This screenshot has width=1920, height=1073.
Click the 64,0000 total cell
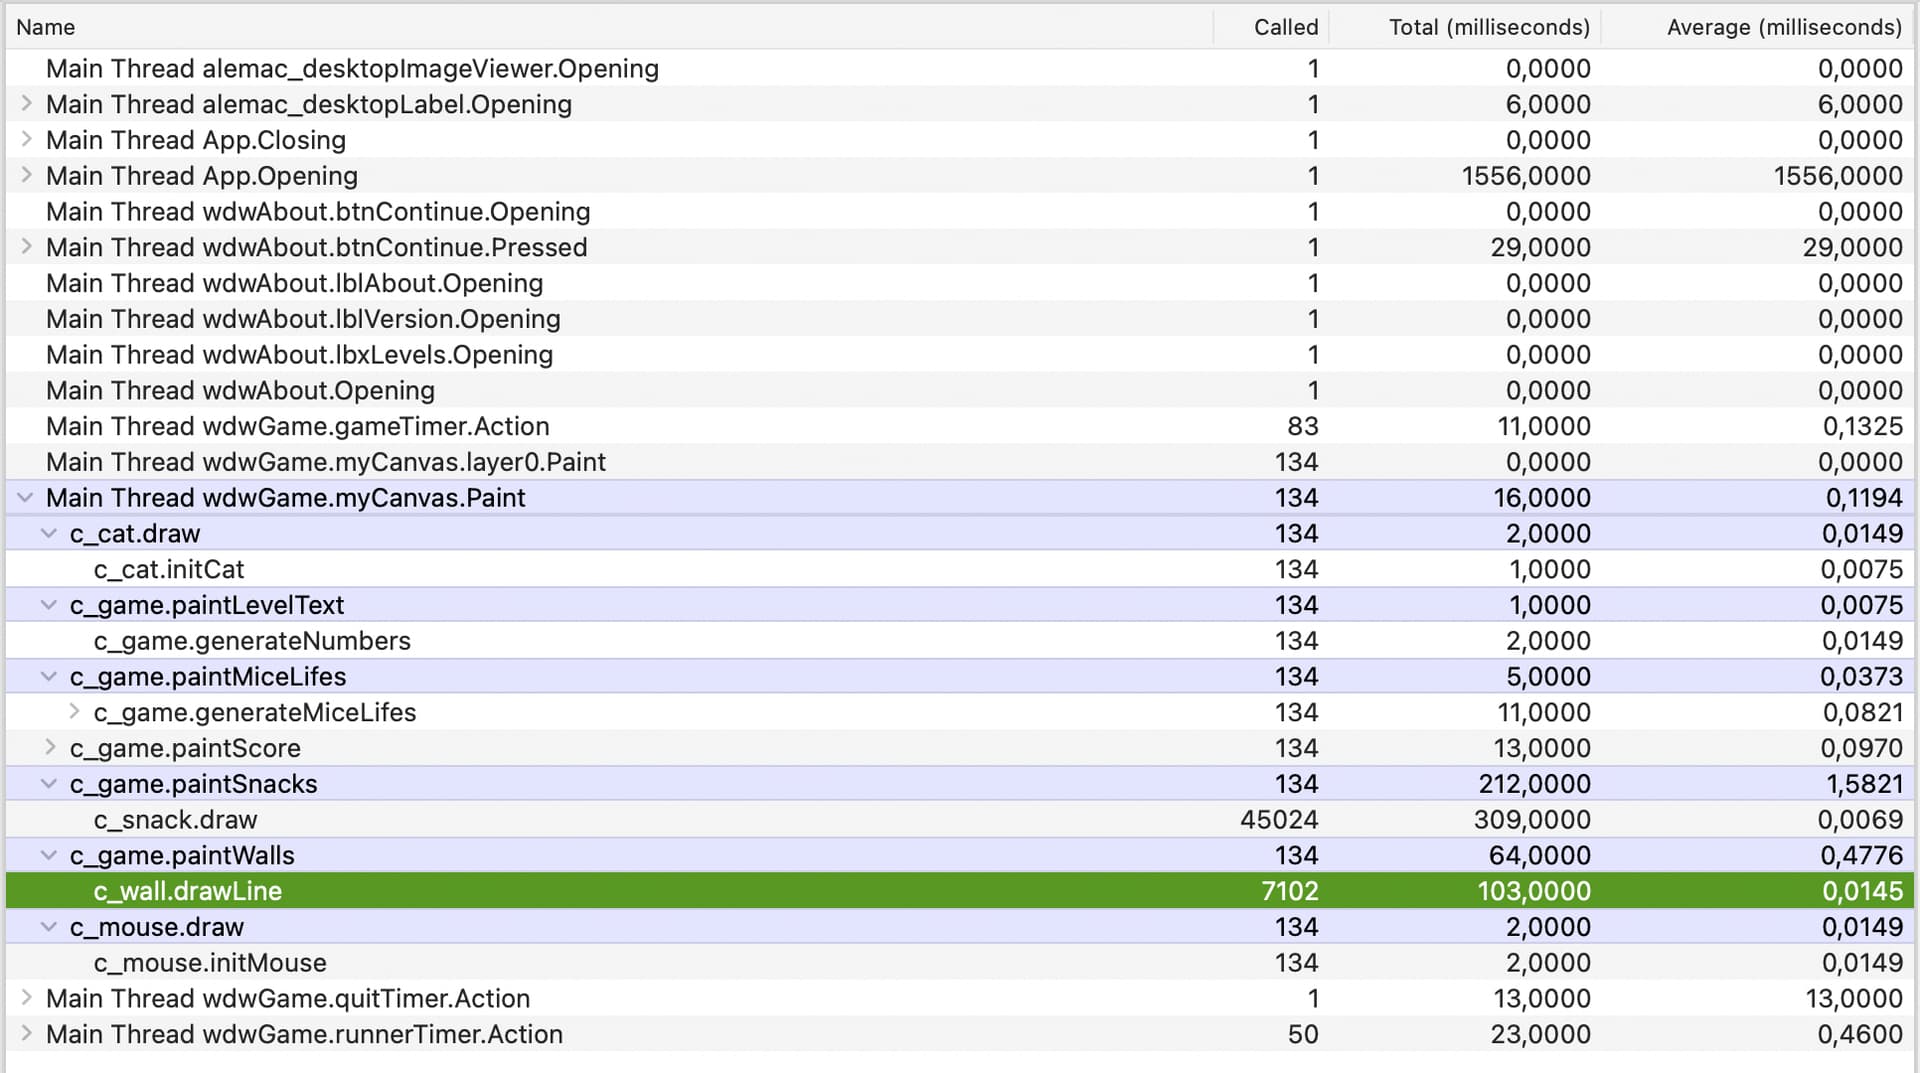(1541, 856)
